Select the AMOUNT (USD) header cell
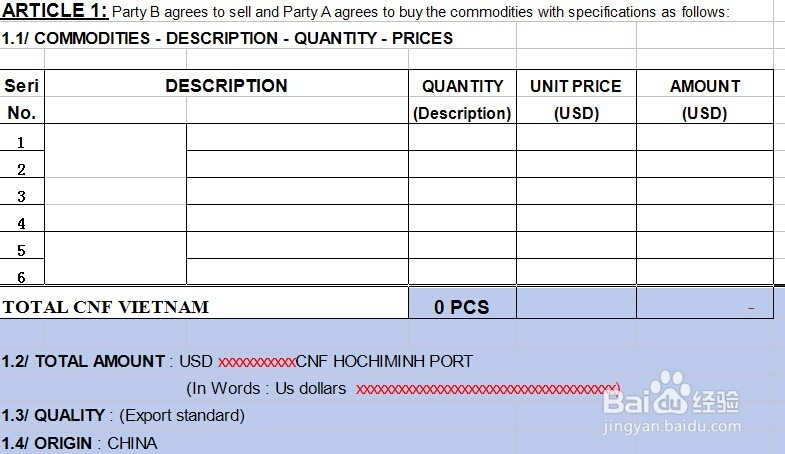 705,98
